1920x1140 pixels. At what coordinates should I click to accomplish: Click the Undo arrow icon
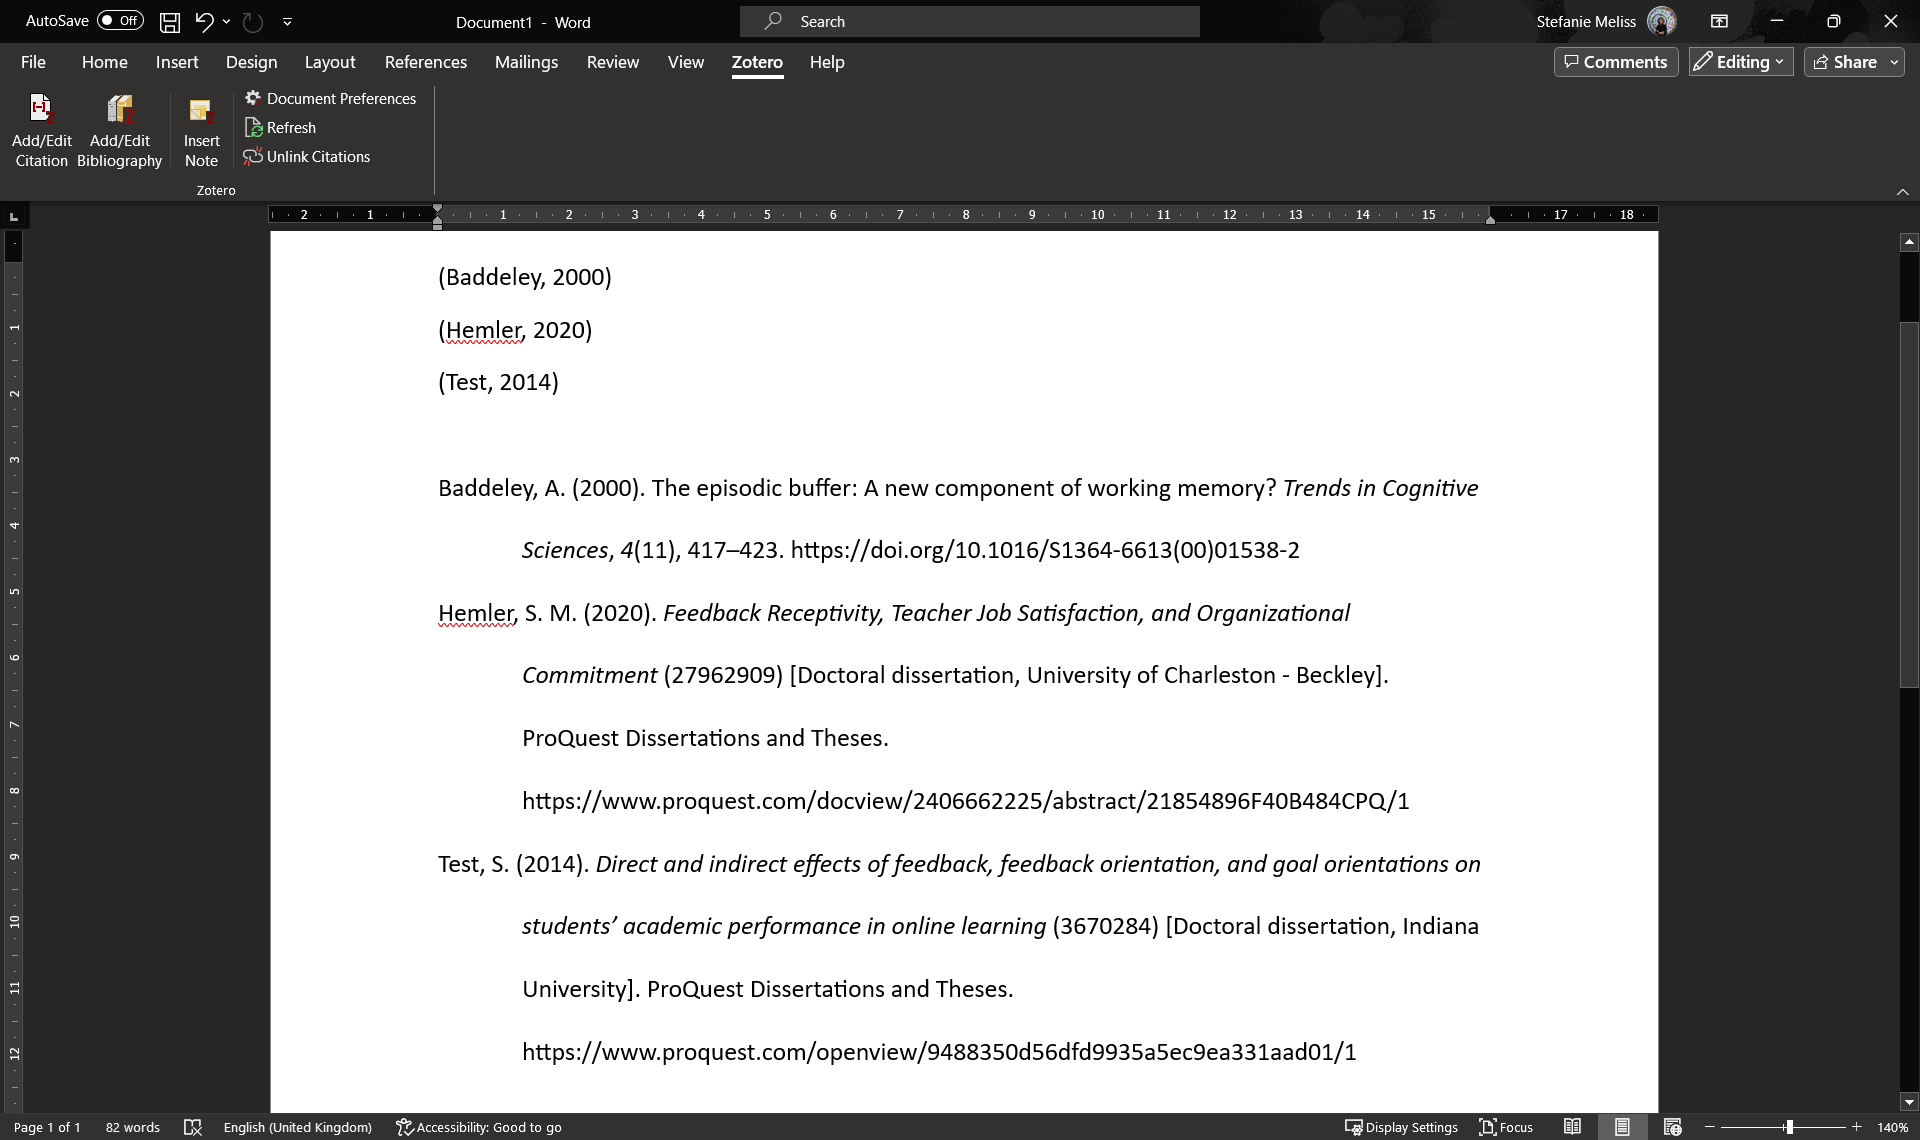click(x=204, y=21)
